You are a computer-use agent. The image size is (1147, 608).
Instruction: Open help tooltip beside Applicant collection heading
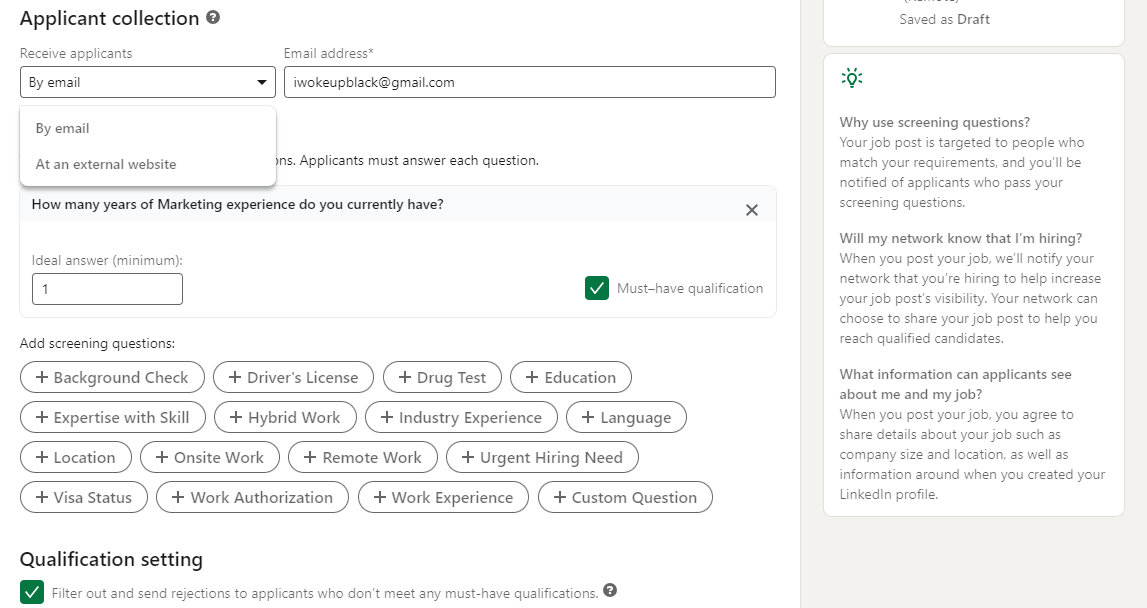[211, 18]
